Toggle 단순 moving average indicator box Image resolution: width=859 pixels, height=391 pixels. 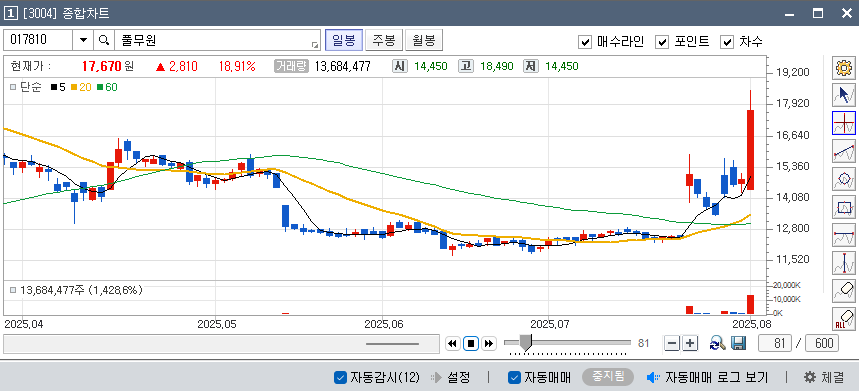[13, 87]
